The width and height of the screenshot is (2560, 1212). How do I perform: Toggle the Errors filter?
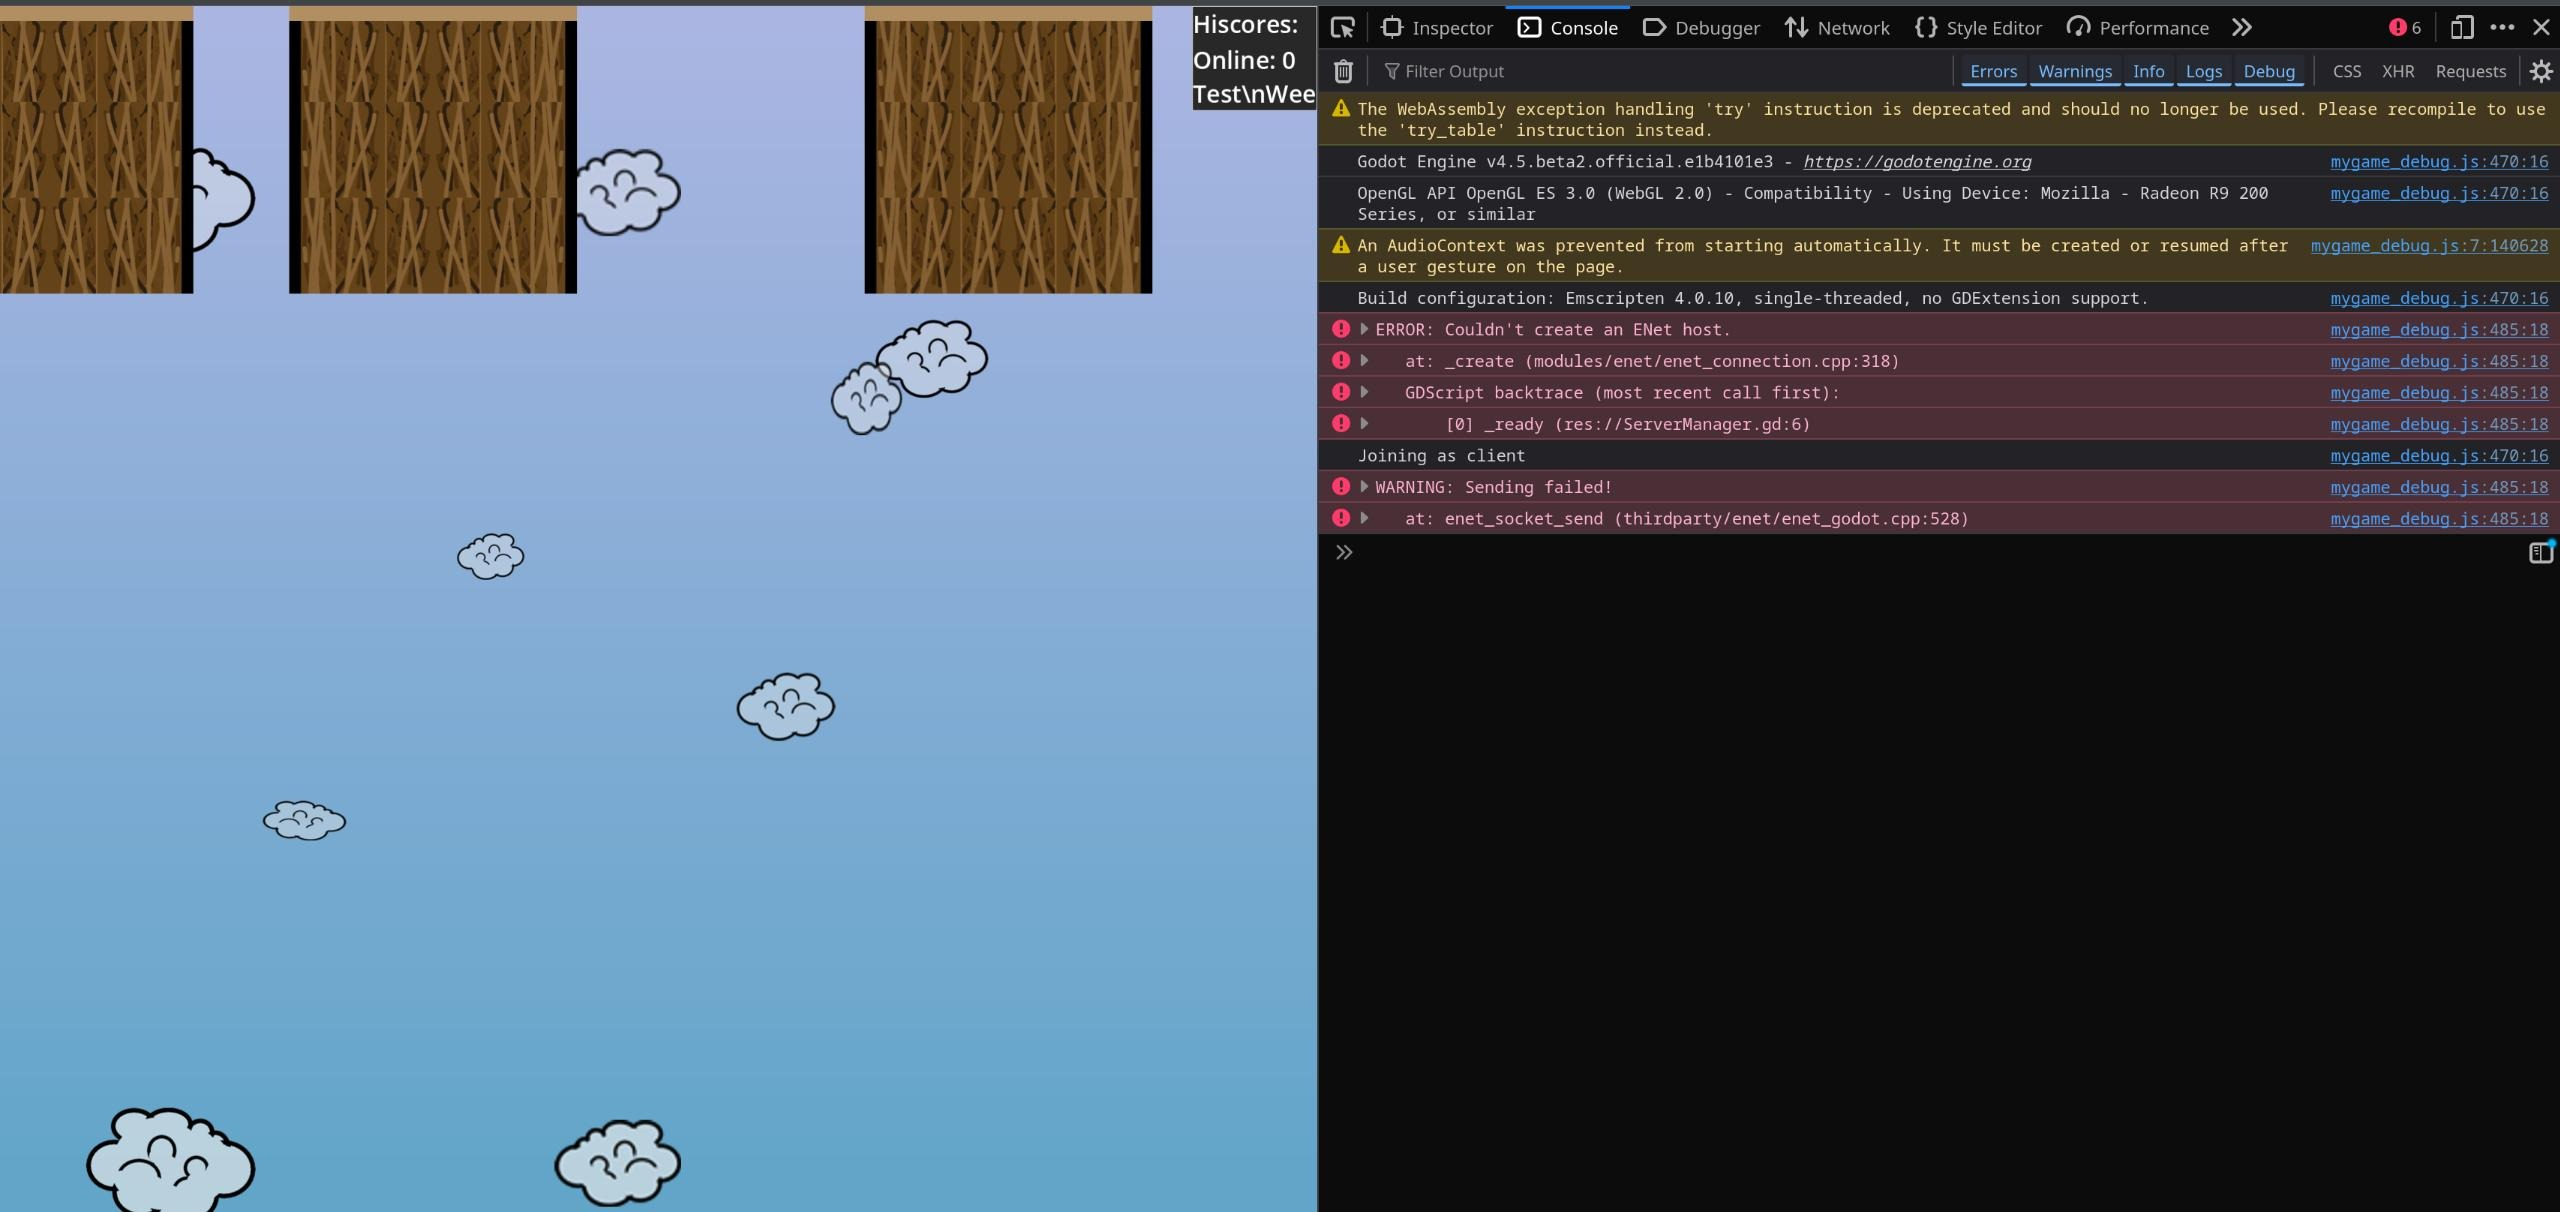tap(1993, 71)
